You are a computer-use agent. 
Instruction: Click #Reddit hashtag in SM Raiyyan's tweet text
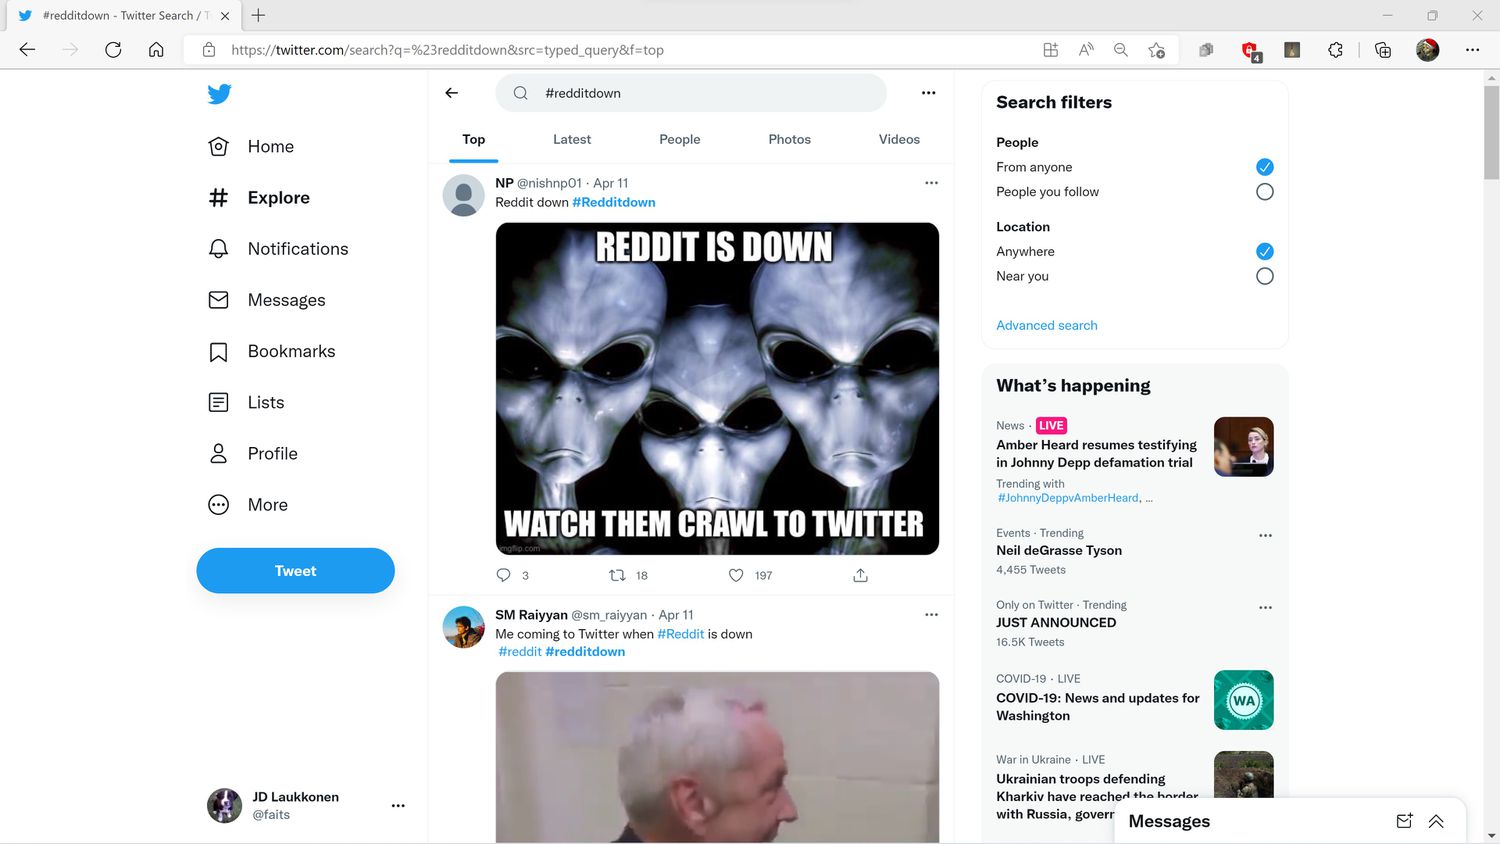point(680,634)
